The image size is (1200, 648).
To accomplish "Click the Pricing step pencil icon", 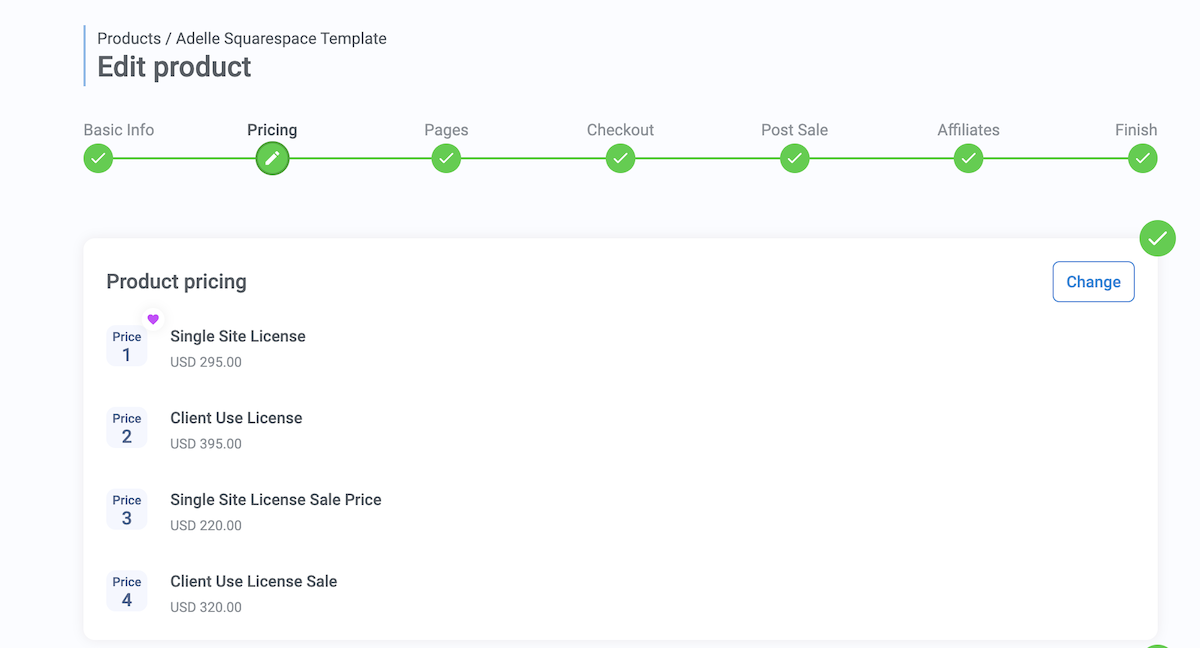I will (272, 158).
